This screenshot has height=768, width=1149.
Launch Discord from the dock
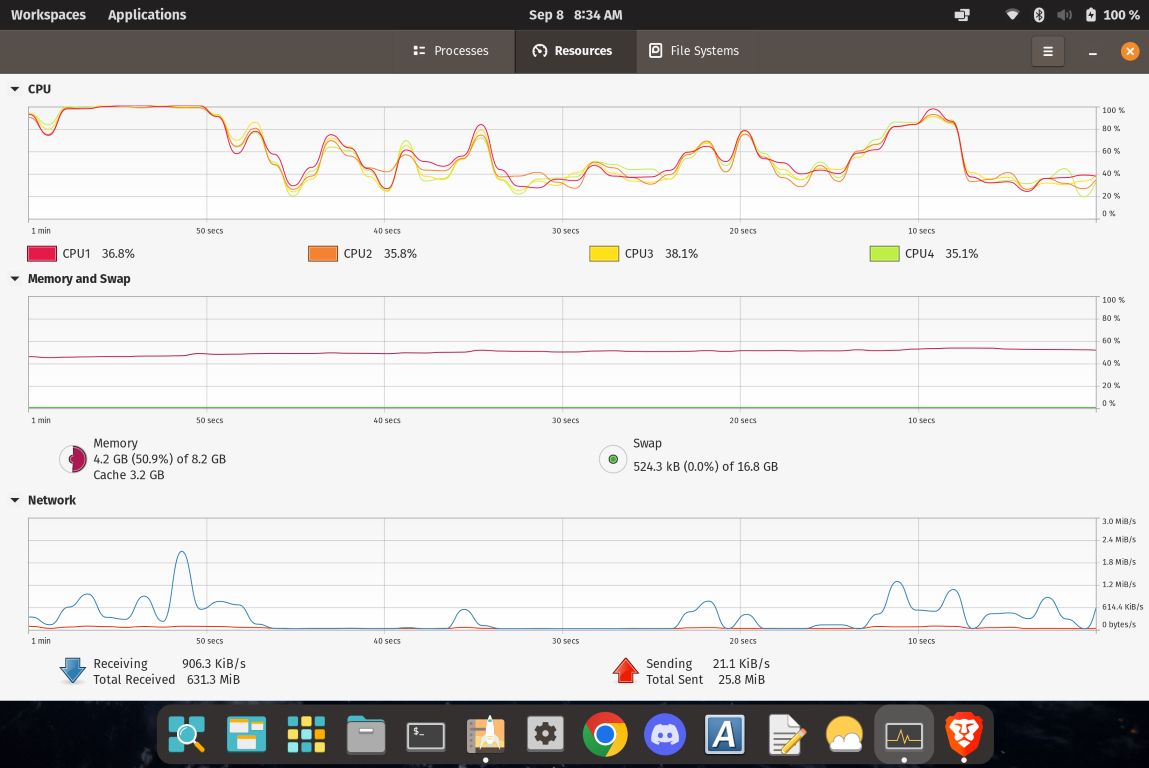665,735
